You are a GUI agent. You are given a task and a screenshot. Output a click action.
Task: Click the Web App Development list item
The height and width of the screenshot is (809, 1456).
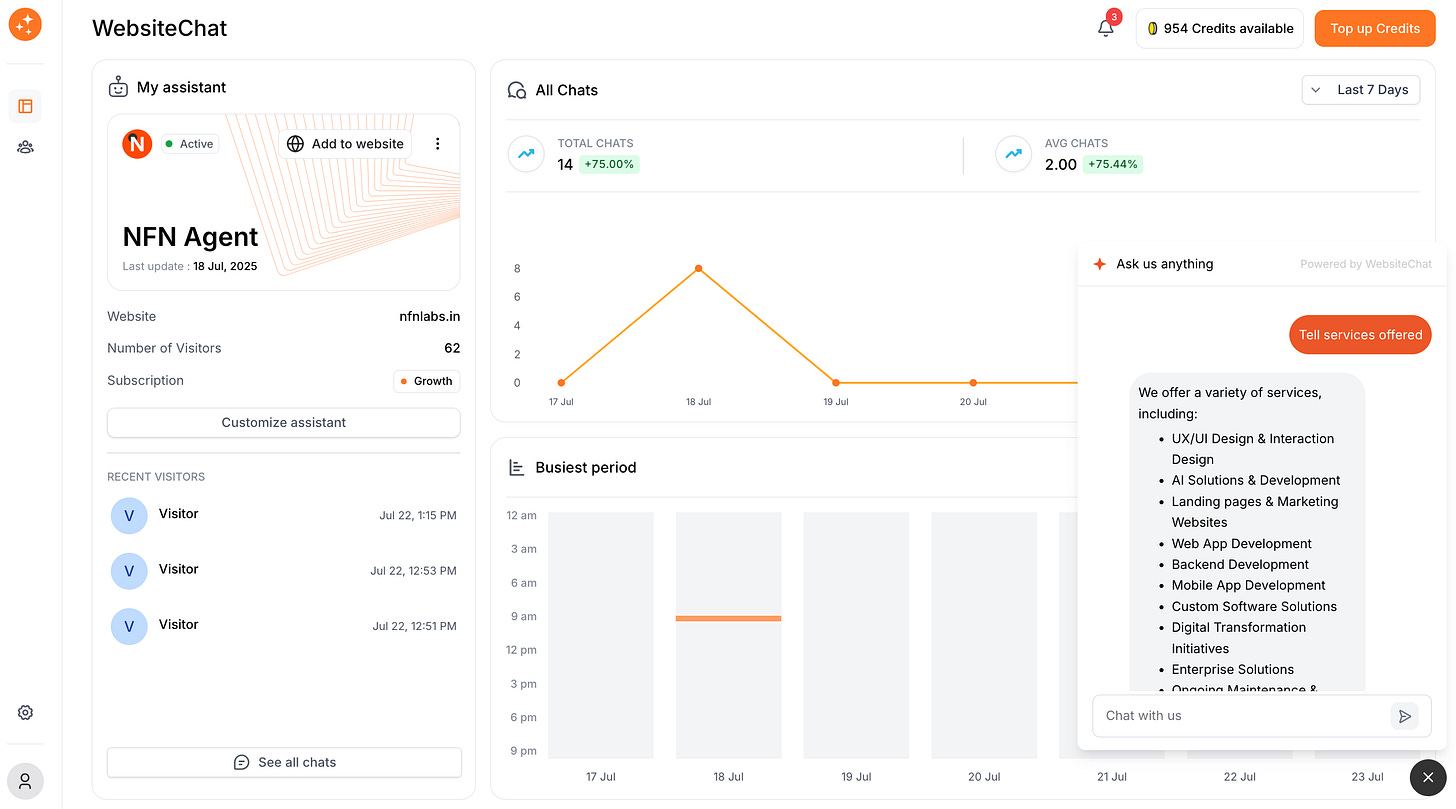1242,544
